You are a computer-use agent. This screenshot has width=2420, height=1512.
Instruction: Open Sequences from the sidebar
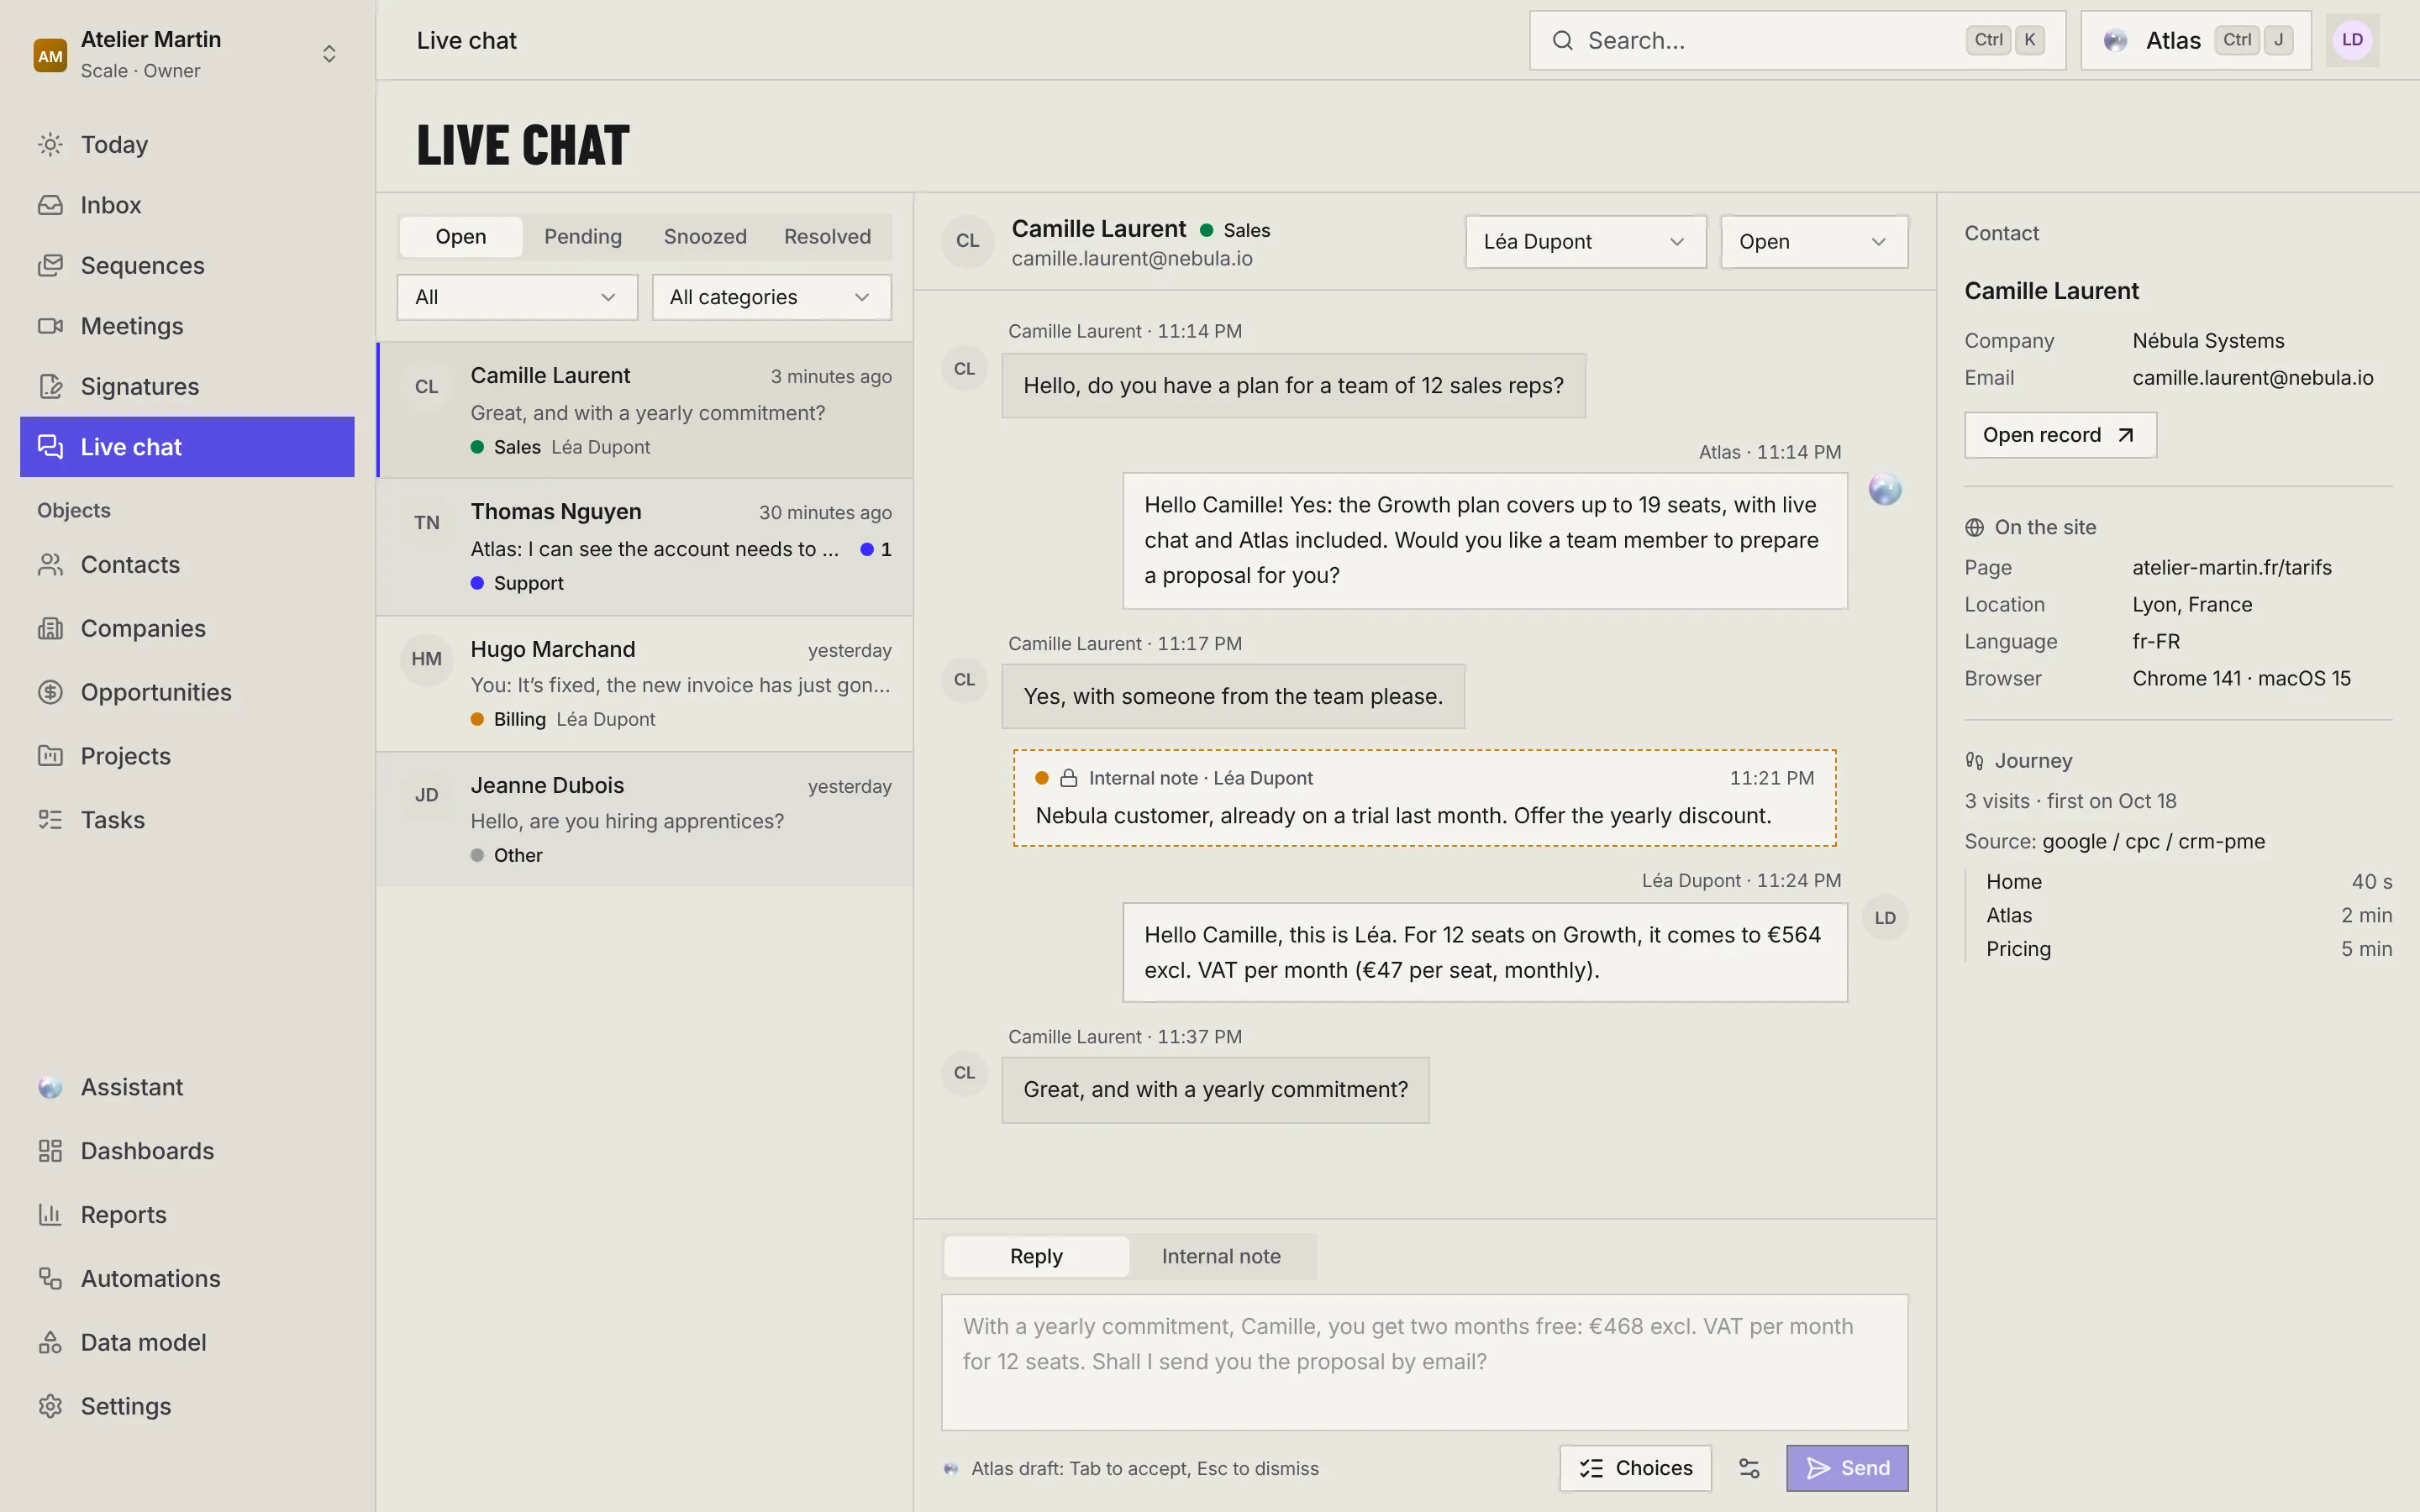pyautogui.click(x=187, y=265)
